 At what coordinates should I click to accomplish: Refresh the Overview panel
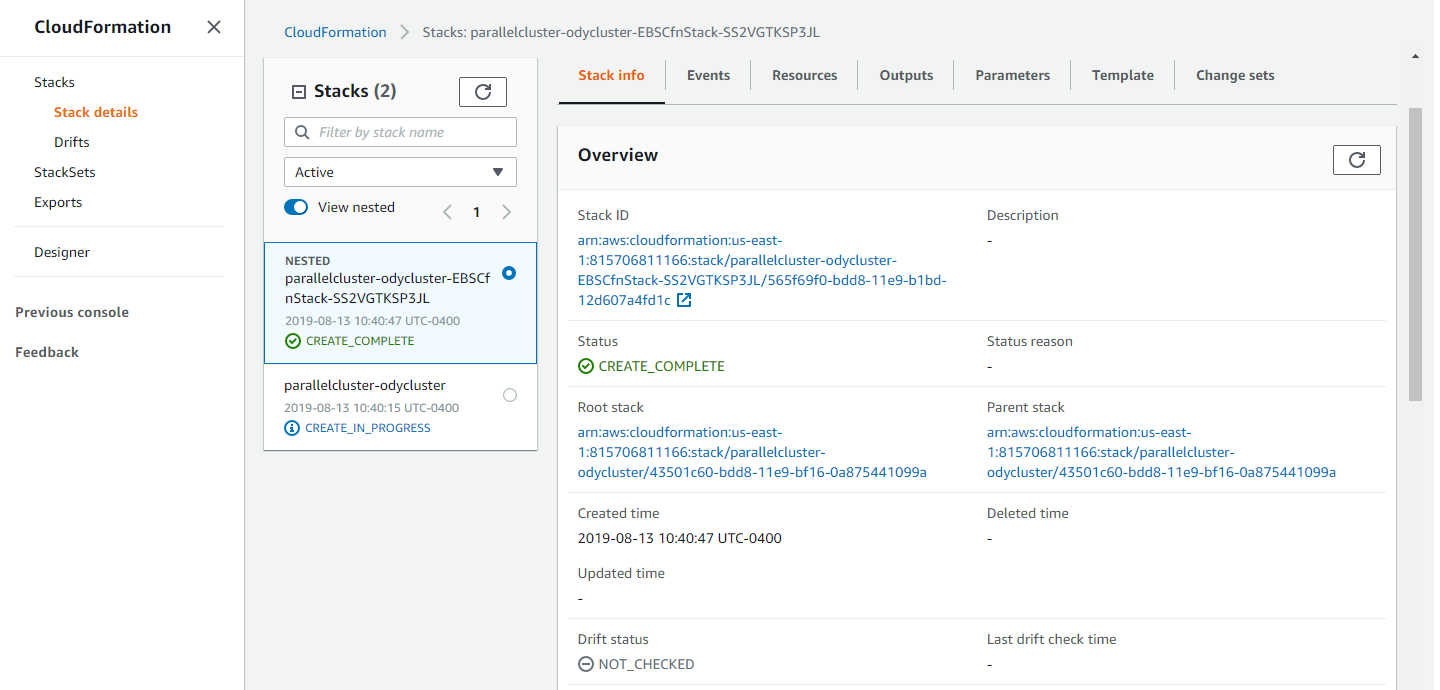point(1356,159)
